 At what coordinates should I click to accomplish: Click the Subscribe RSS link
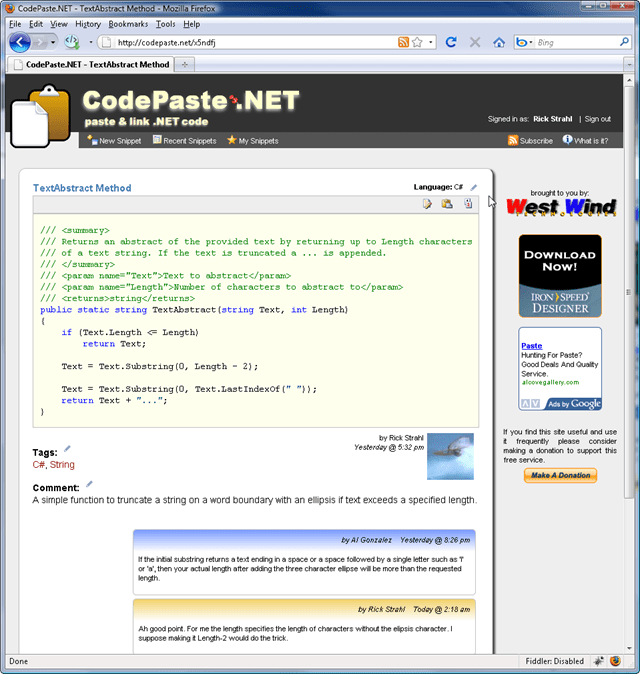(530, 141)
